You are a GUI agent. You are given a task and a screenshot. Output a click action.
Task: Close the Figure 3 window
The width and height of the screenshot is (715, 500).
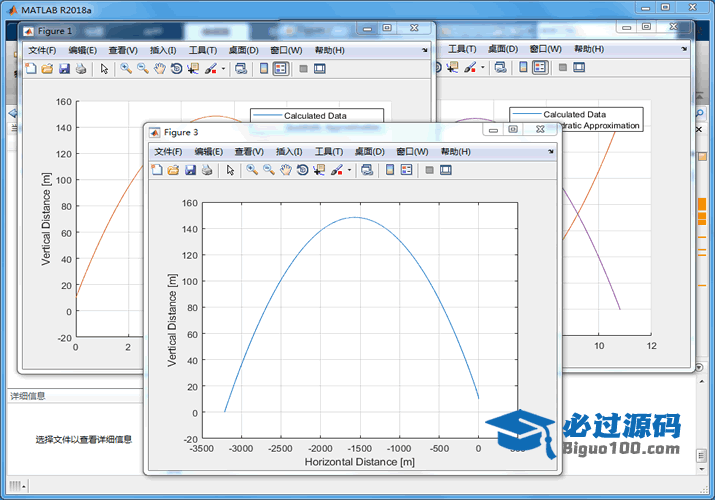tap(540, 129)
